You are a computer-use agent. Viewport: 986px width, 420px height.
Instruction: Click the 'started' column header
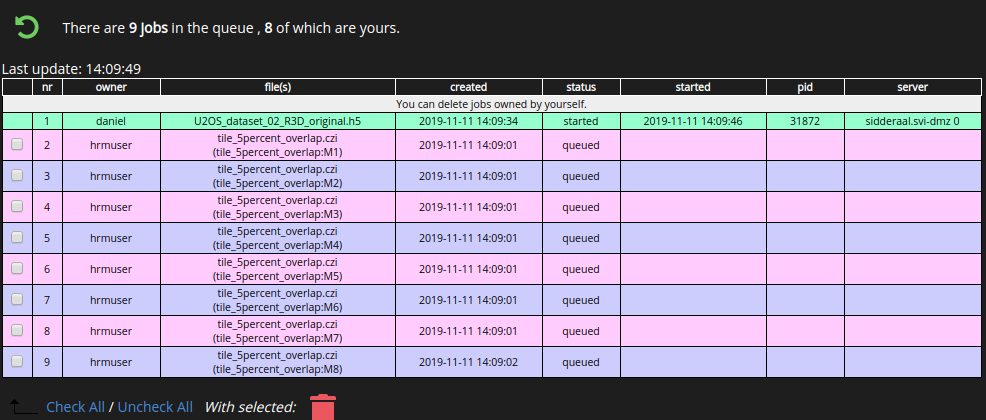pyautogui.click(x=693, y=87)
